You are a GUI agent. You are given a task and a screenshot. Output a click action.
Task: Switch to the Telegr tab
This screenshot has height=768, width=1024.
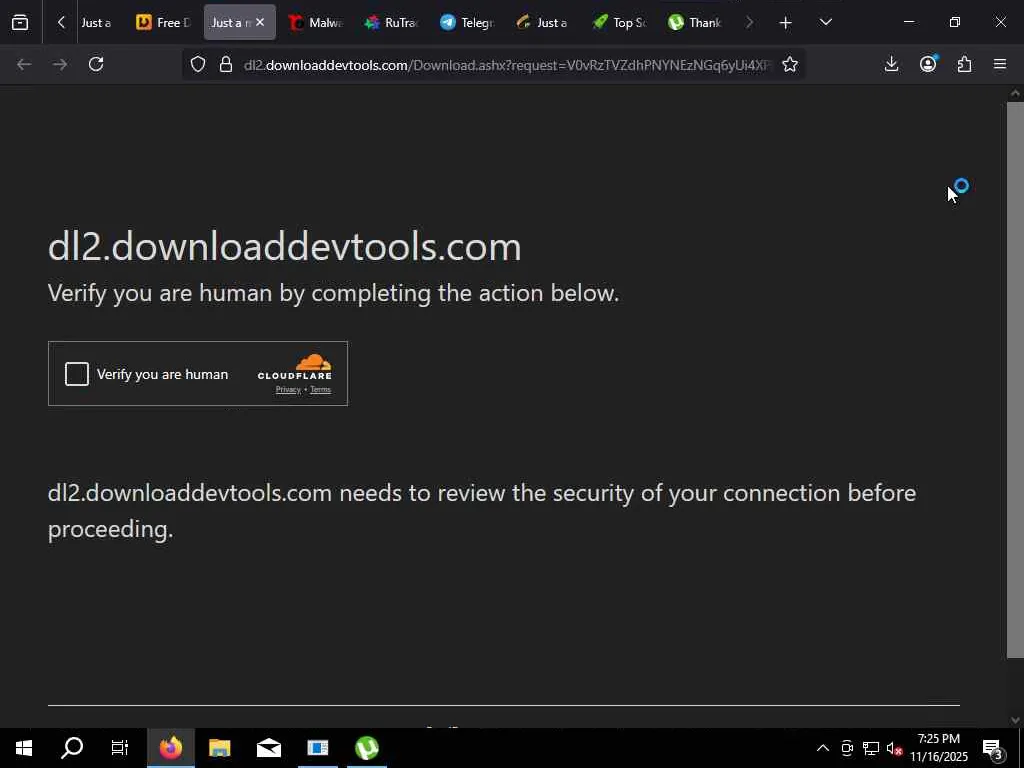467,23
